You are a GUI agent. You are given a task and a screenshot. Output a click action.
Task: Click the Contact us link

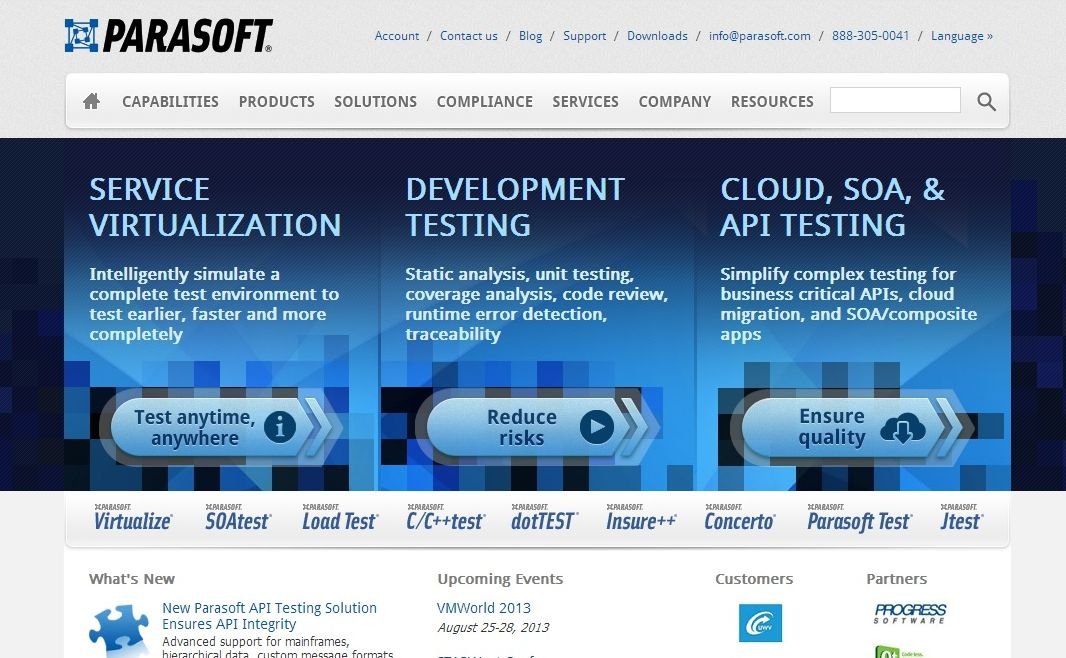pos(468,35)
